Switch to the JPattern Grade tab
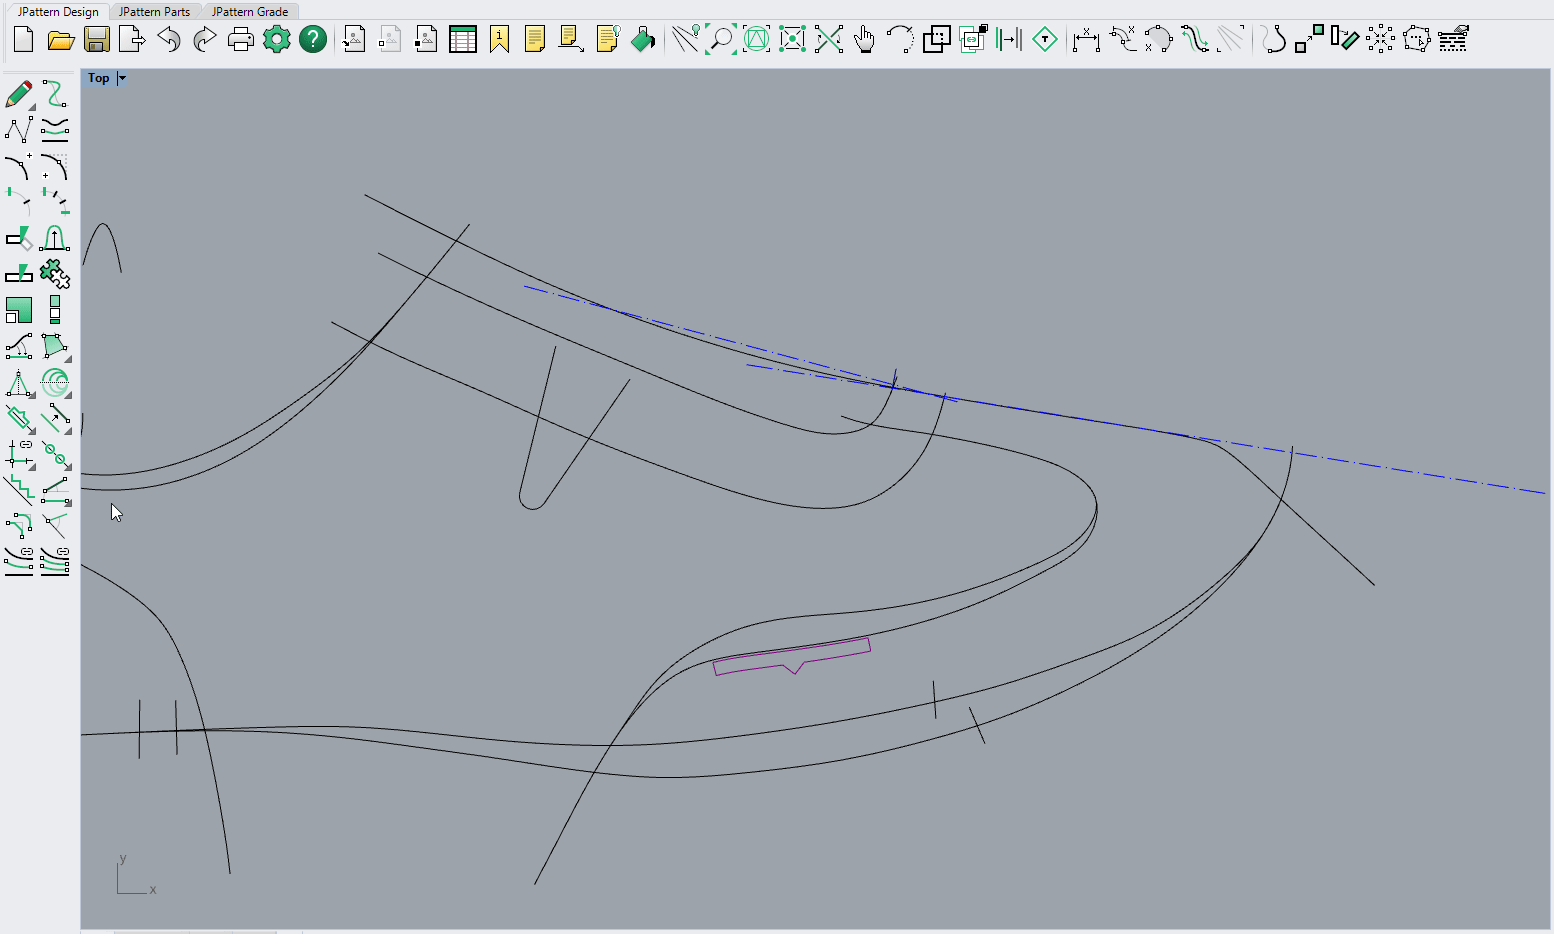The image size is (1554, 934). coord(249,12)
